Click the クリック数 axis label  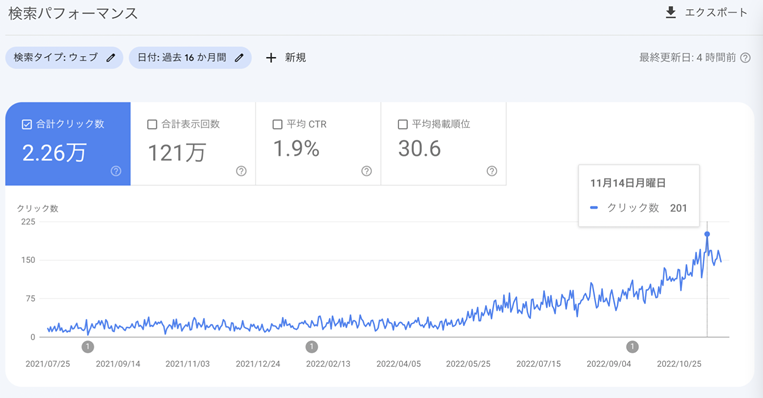tap(37, 208)
